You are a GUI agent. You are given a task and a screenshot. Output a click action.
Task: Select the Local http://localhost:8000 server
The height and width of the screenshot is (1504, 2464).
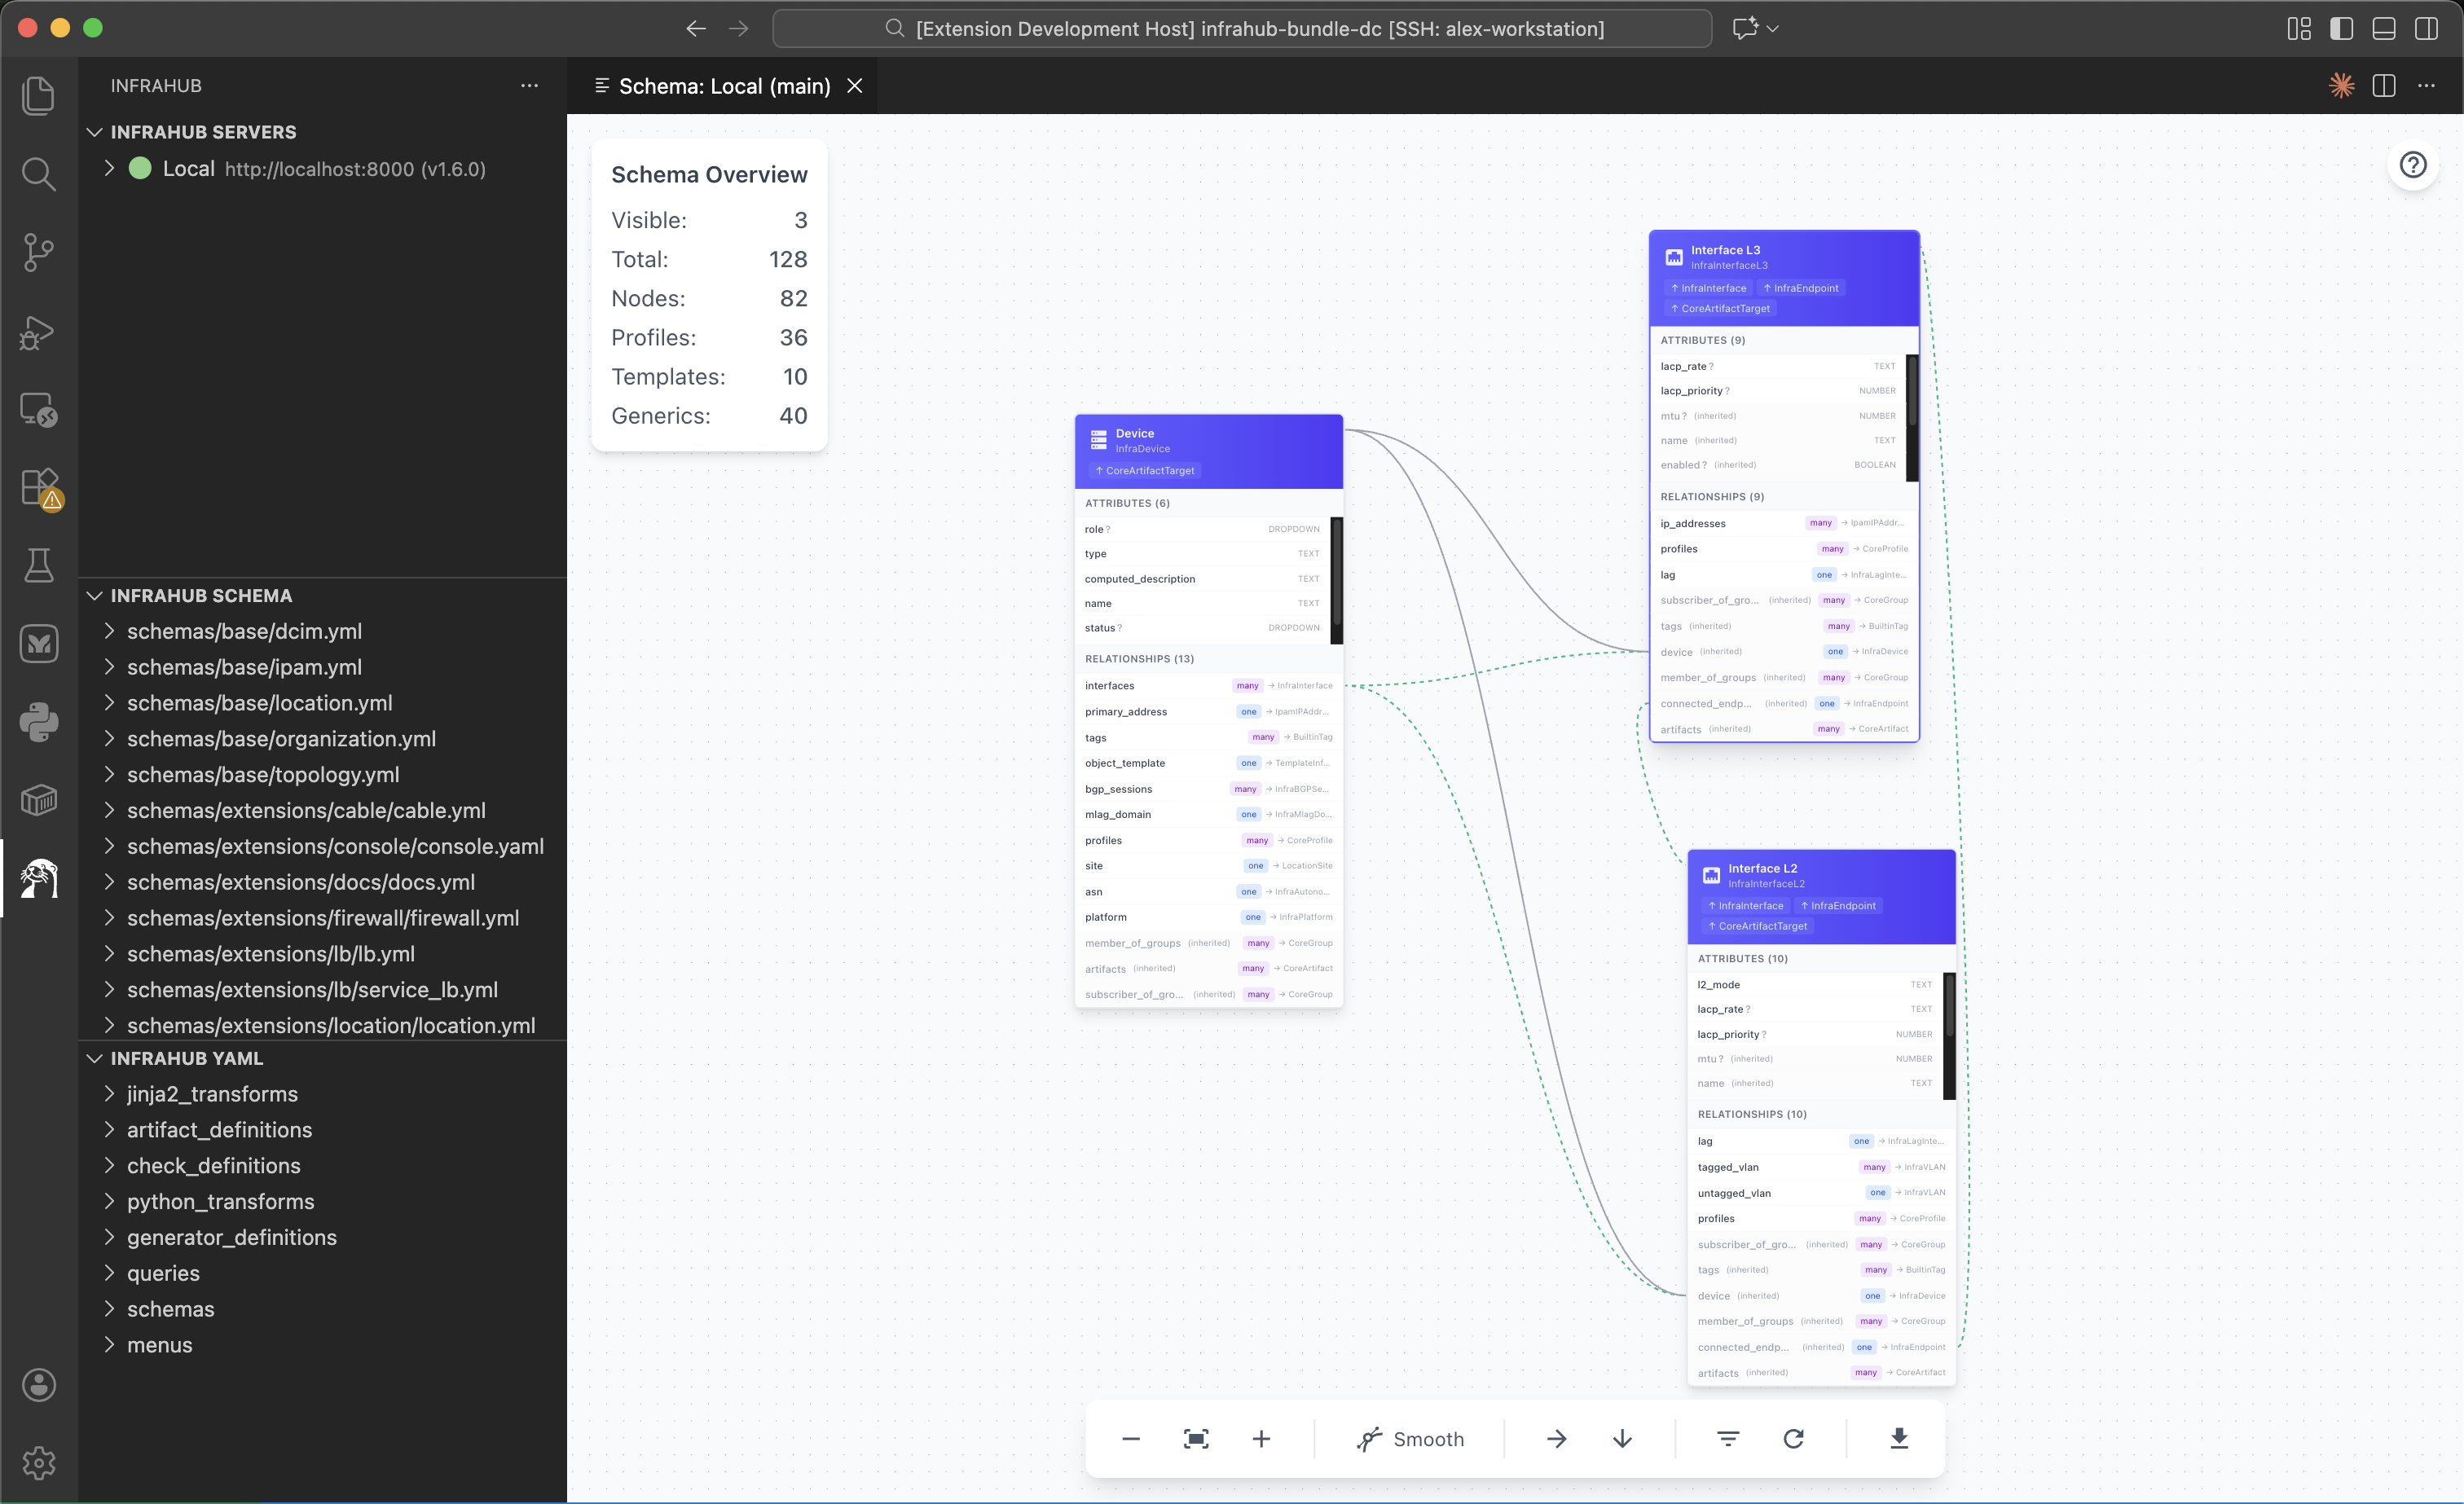point(188,169)
